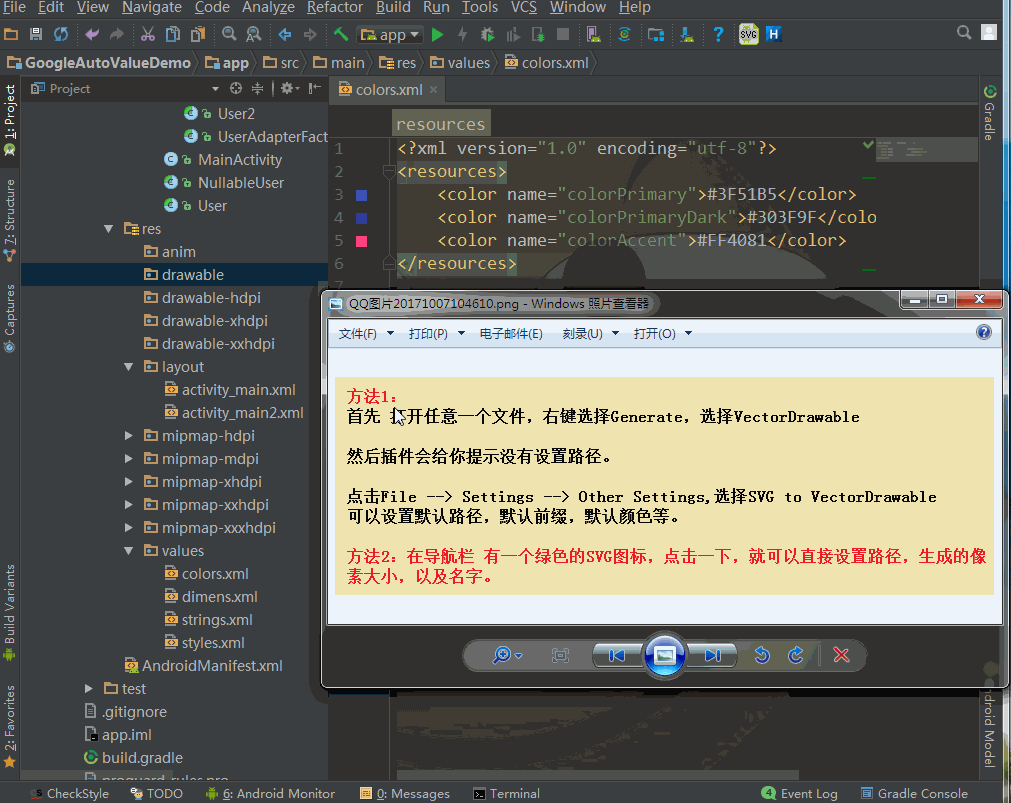Open search with the magnifier icon

pos(963,31)
